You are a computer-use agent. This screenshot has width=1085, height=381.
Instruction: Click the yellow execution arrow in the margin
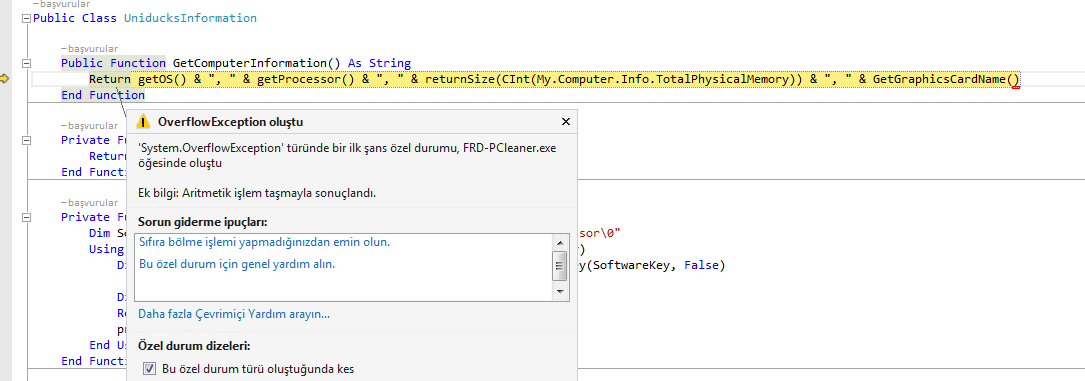tap(5, 80)
